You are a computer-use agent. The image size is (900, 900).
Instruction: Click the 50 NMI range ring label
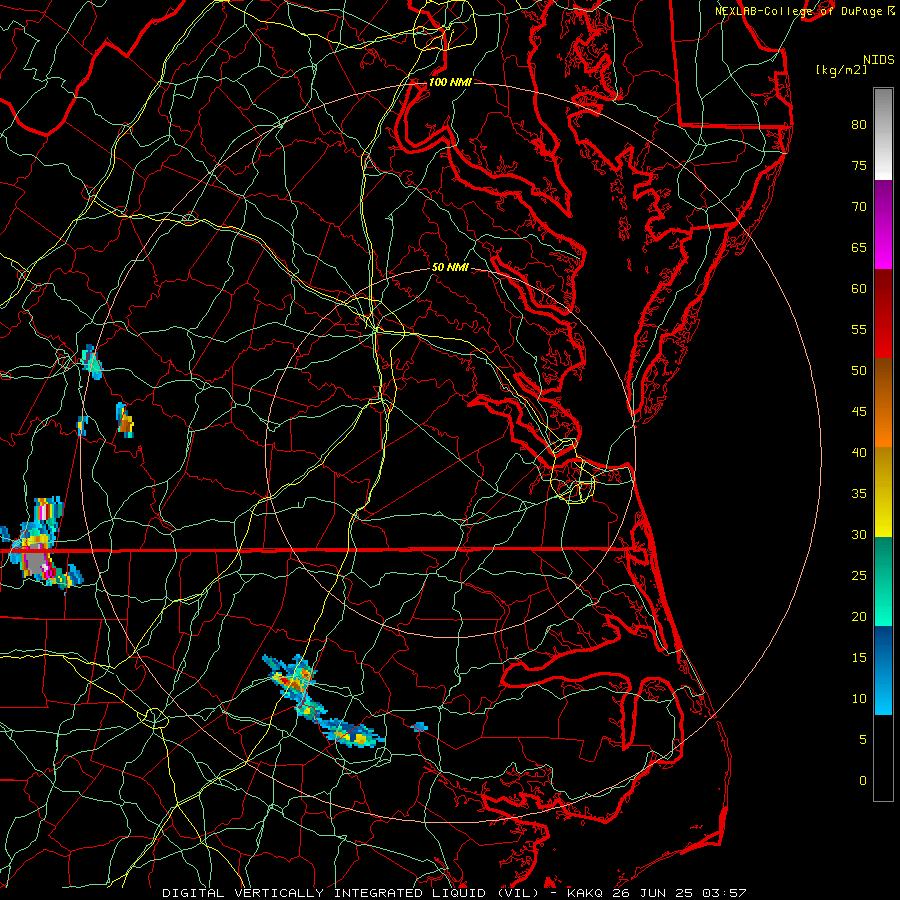pos(450,267)
